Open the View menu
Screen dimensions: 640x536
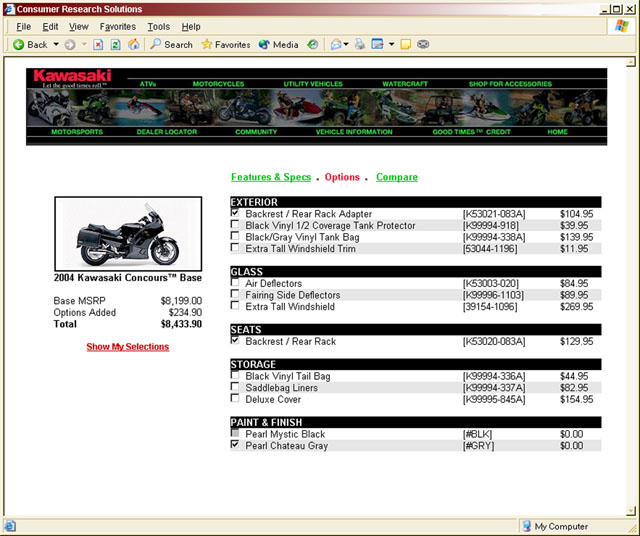(78, 27)
